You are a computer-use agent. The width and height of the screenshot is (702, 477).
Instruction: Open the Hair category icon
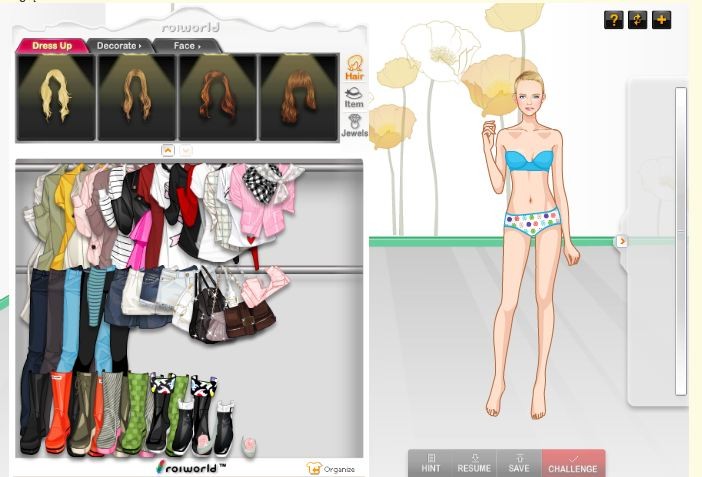tap(354, 69)
